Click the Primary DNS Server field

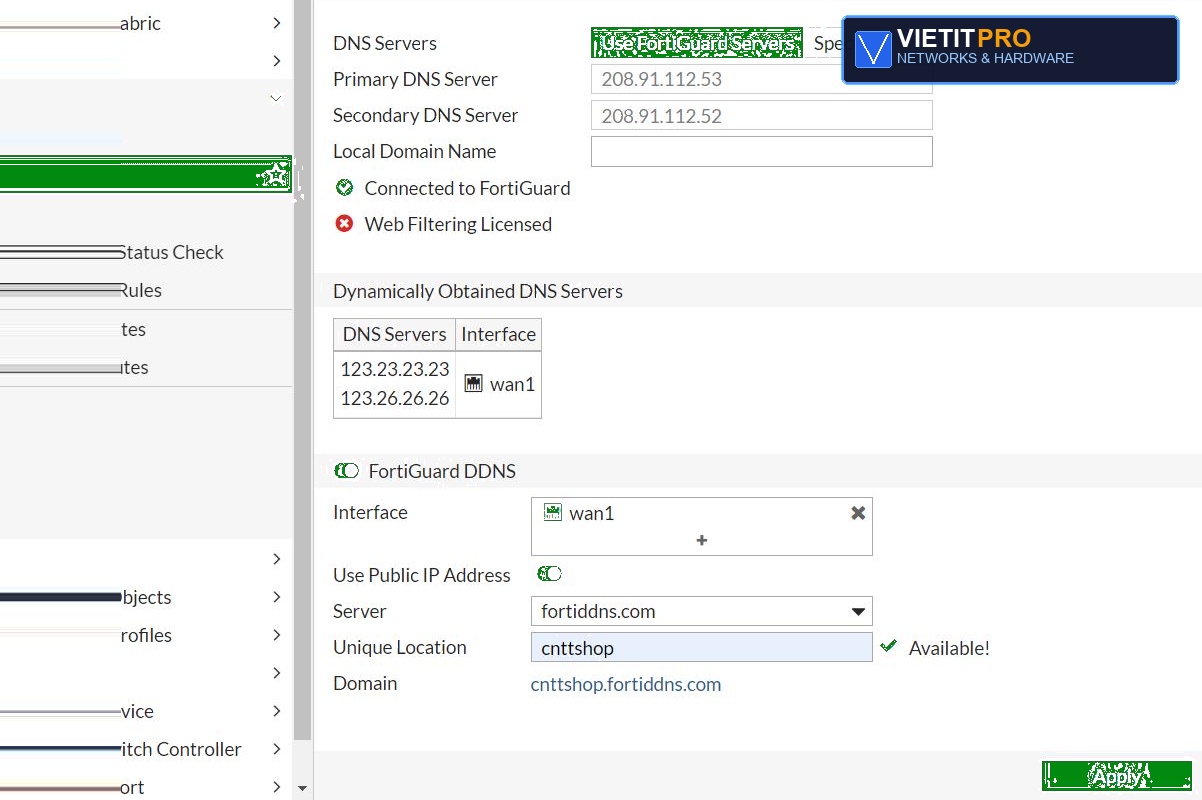[762, 79]
